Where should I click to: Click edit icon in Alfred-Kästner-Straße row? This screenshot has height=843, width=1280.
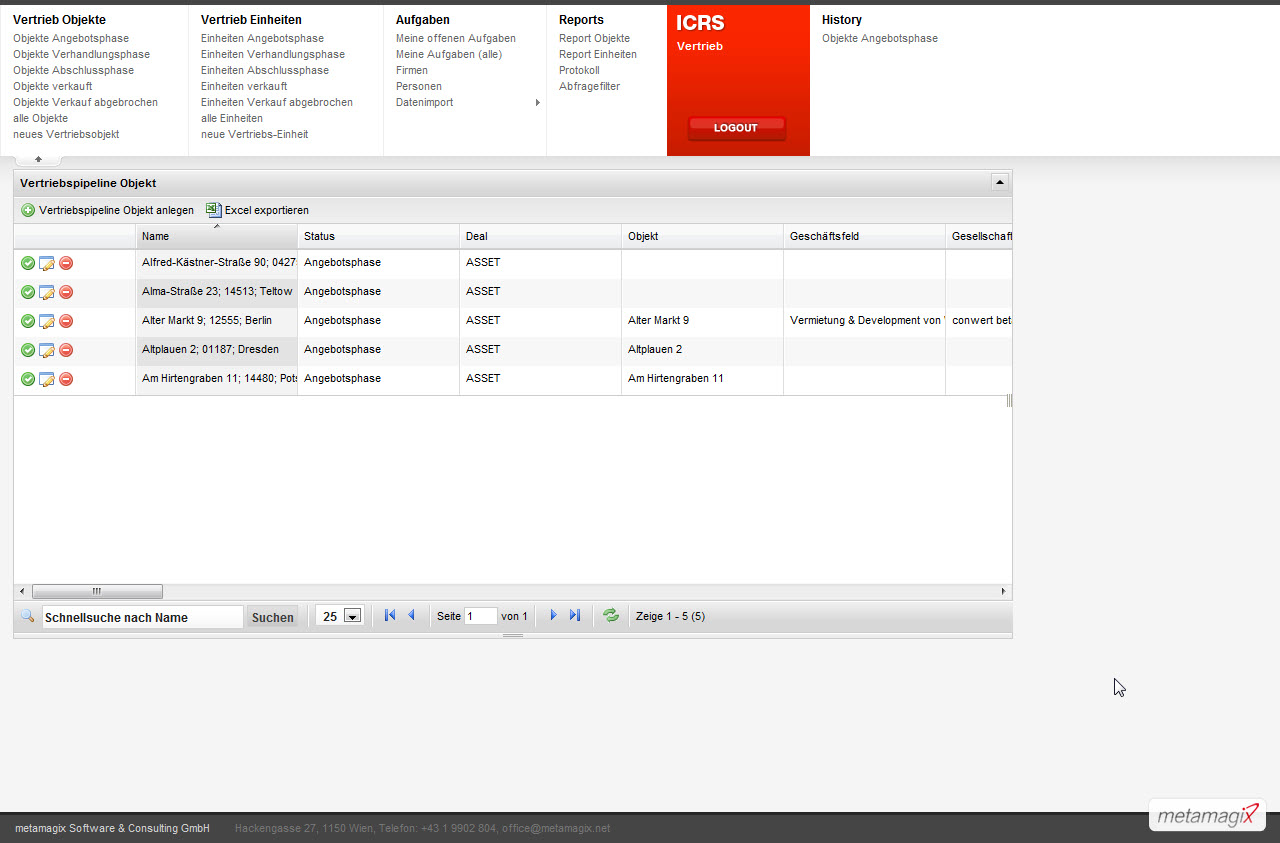pyautogui.click(x=47, y=263)
